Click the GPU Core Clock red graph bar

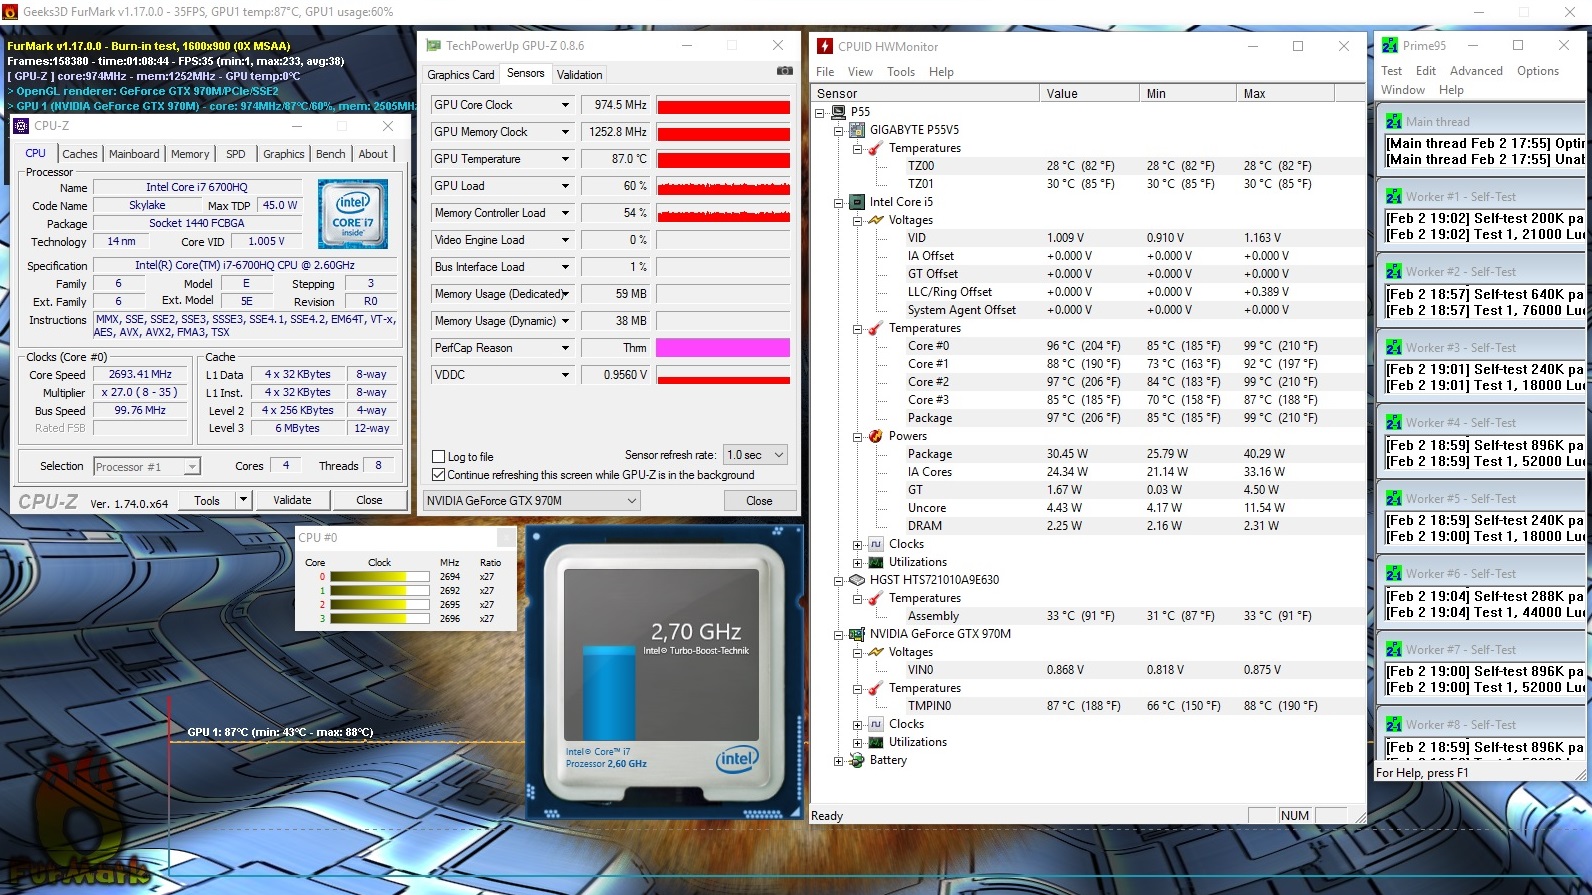[723, 105]
